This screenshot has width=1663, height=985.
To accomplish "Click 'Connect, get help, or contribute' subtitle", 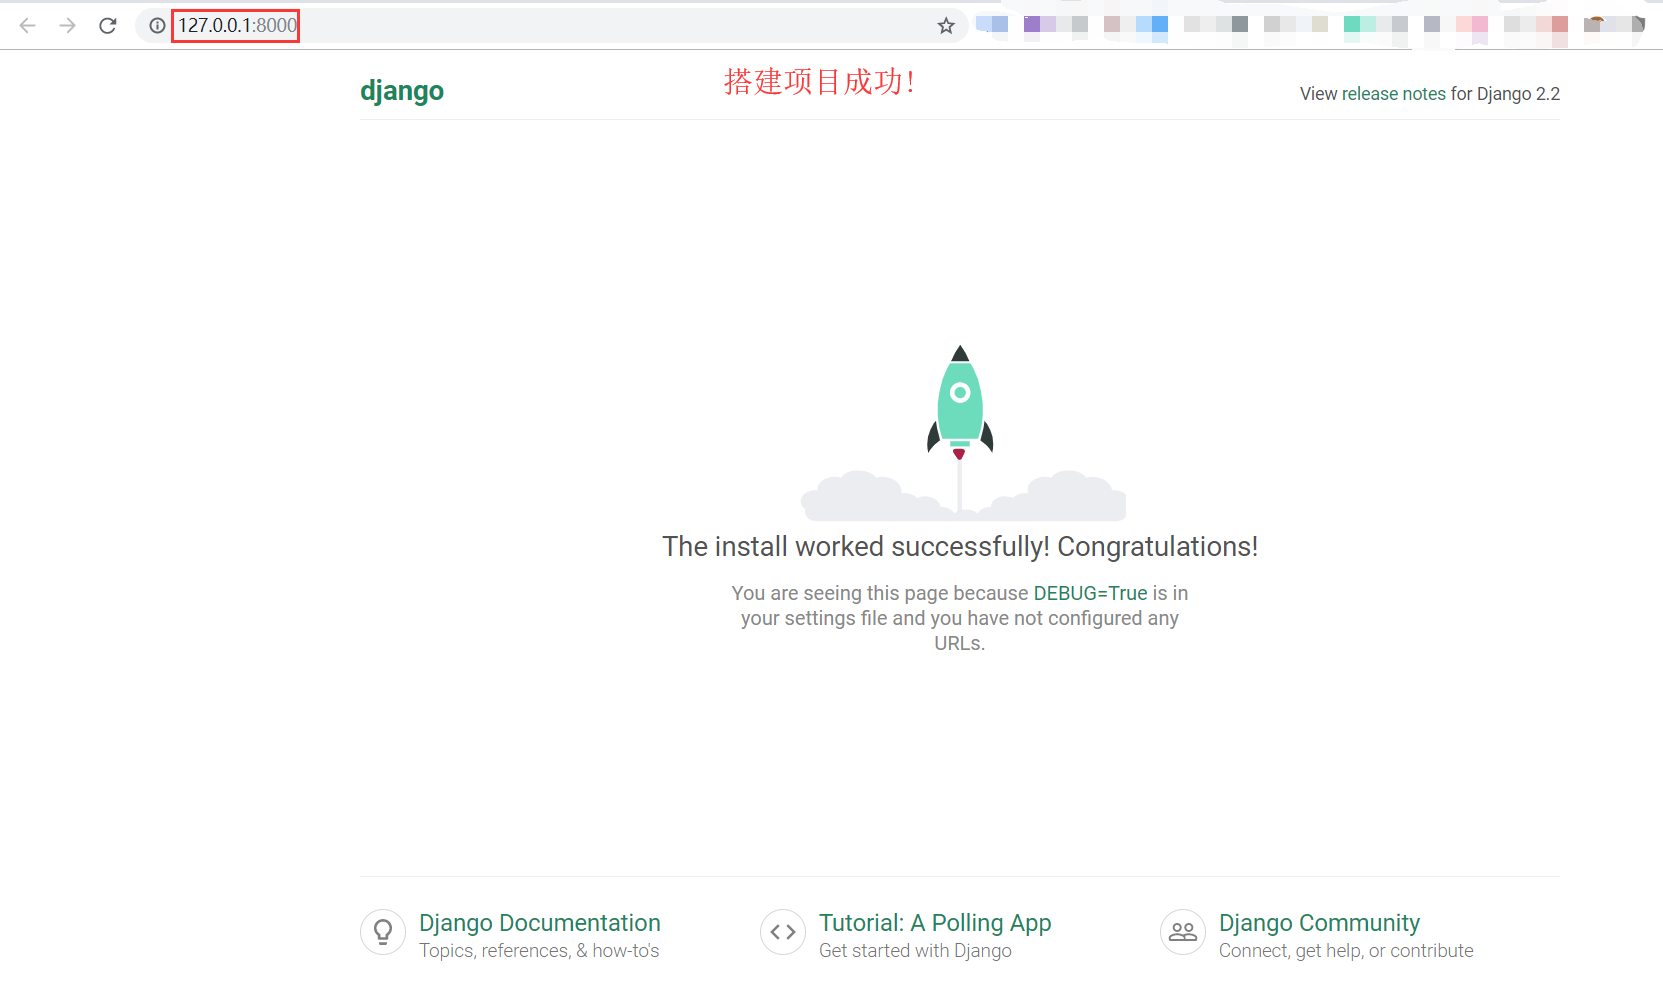I will [1346, 951].
